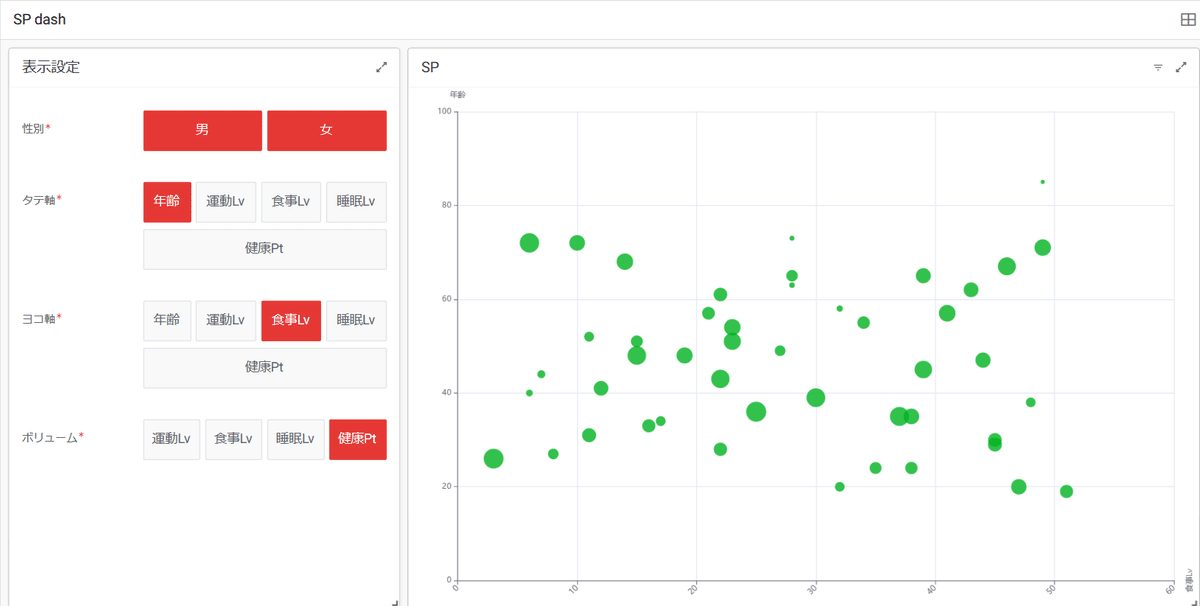Viewport: 1200px width, 606px height.
Task: Click the SP chart panel heading
Action: click(x=430, y=67)
